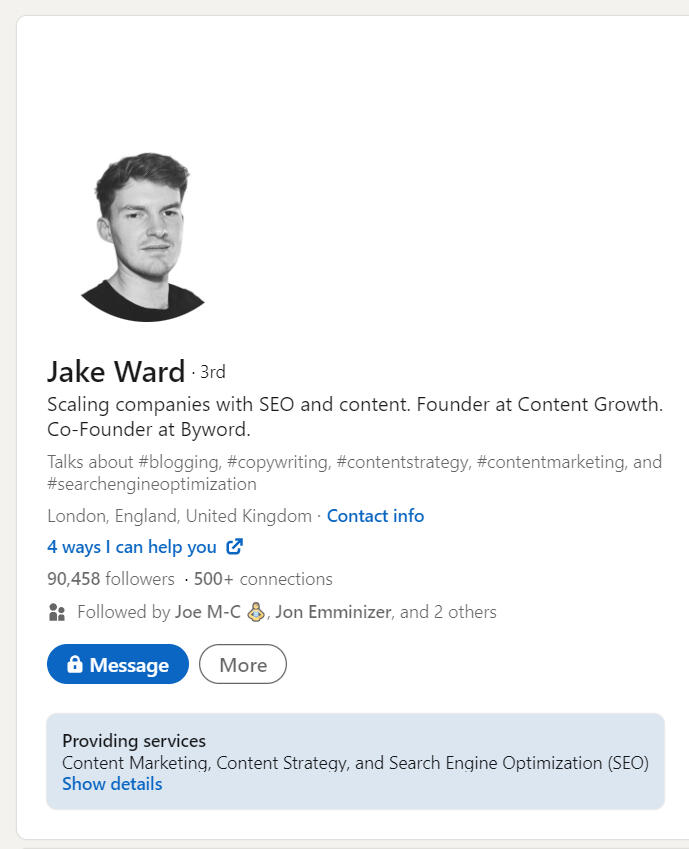
Task: Expand Show details for provided services
Action: point(112,784)
